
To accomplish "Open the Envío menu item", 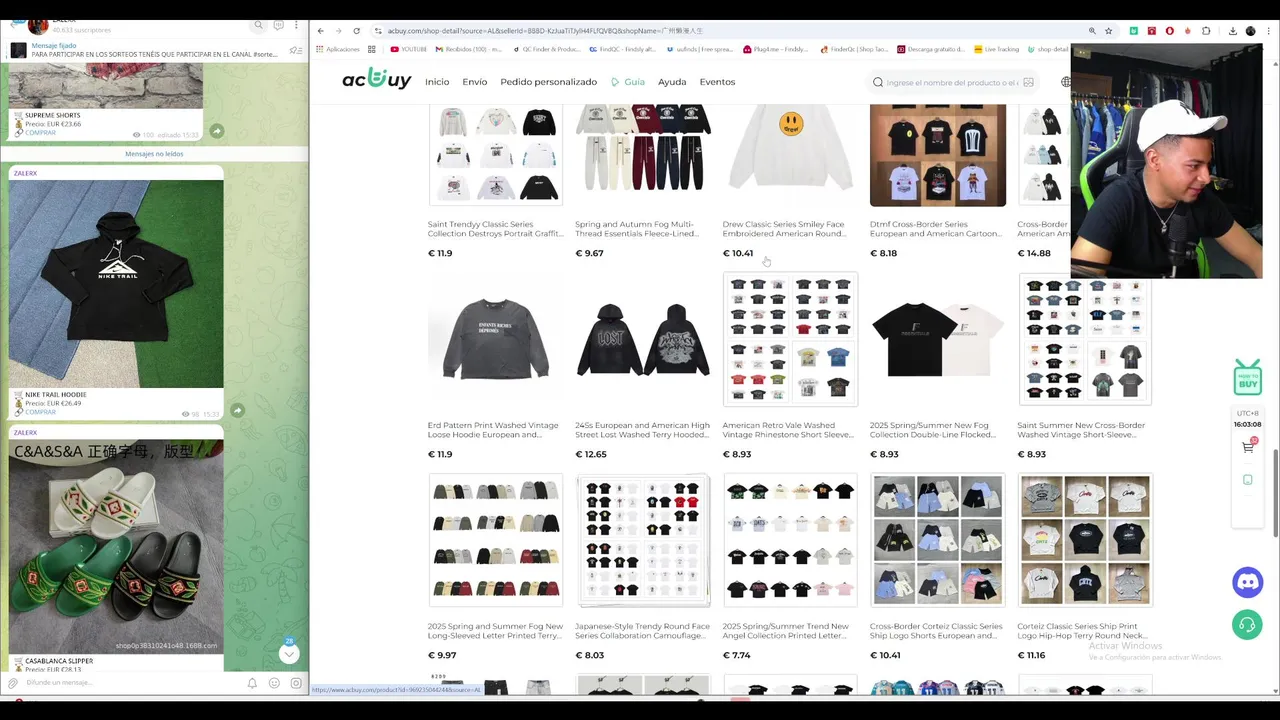I will (475, 82).
